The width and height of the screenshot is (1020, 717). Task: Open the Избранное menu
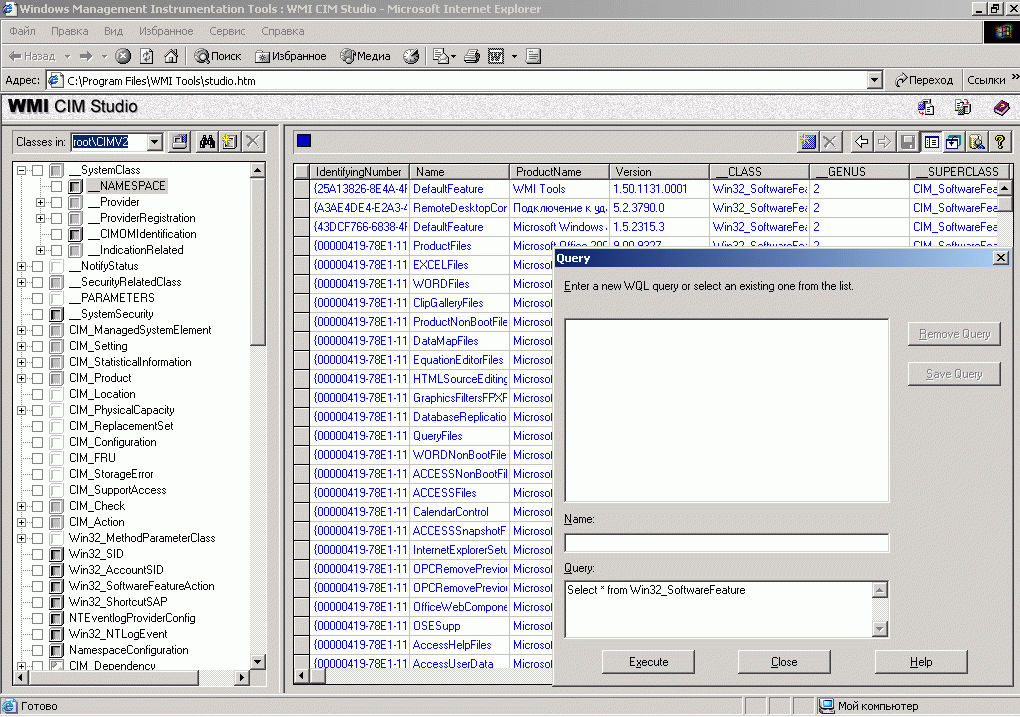point(166,31)
